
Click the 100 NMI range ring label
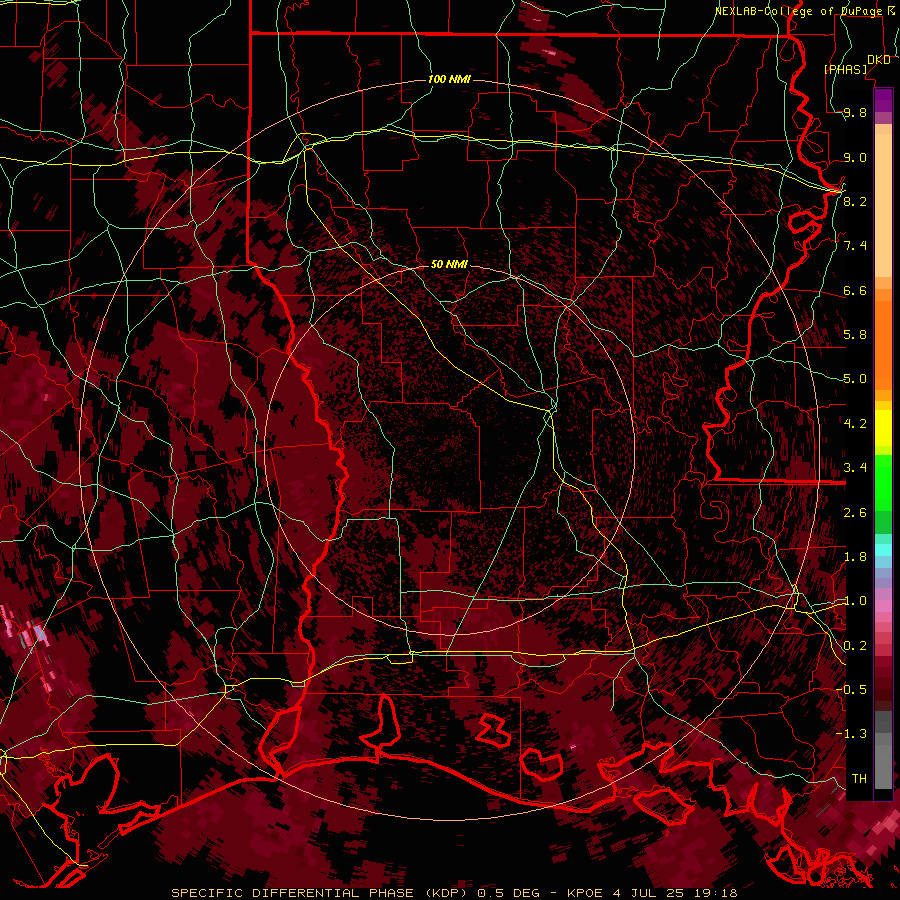tap(449, 79)
